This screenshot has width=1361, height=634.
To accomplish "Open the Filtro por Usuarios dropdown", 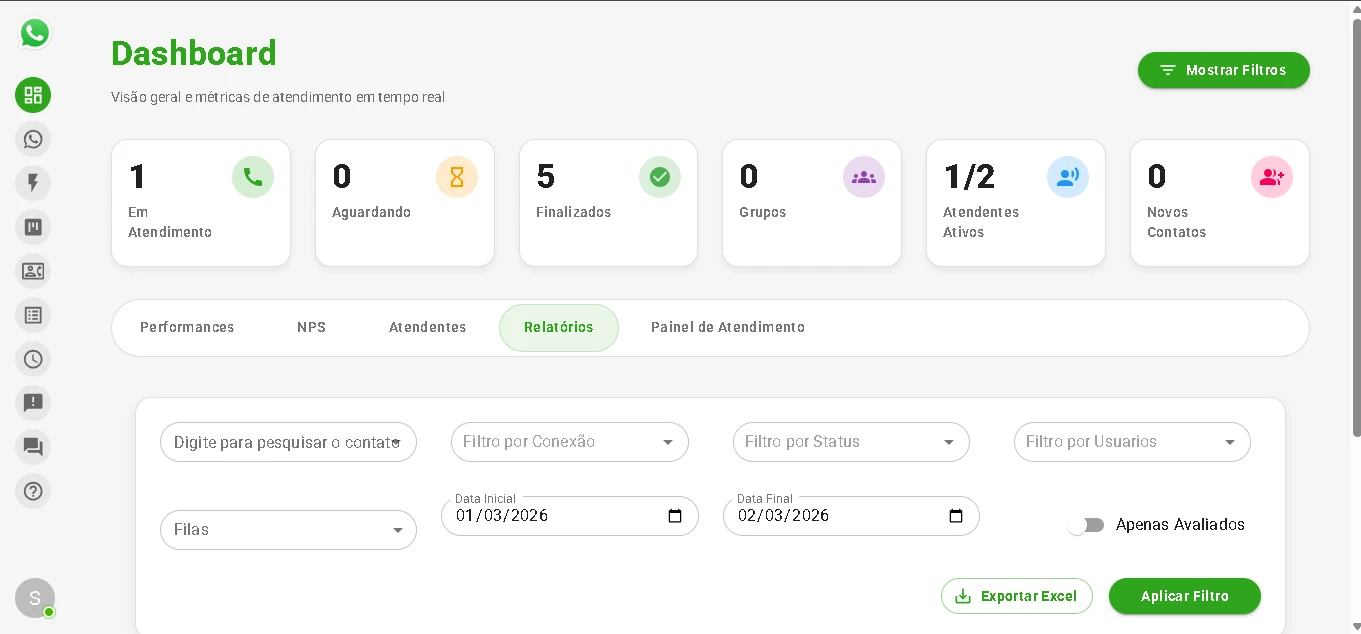I will click(1131, 442).
